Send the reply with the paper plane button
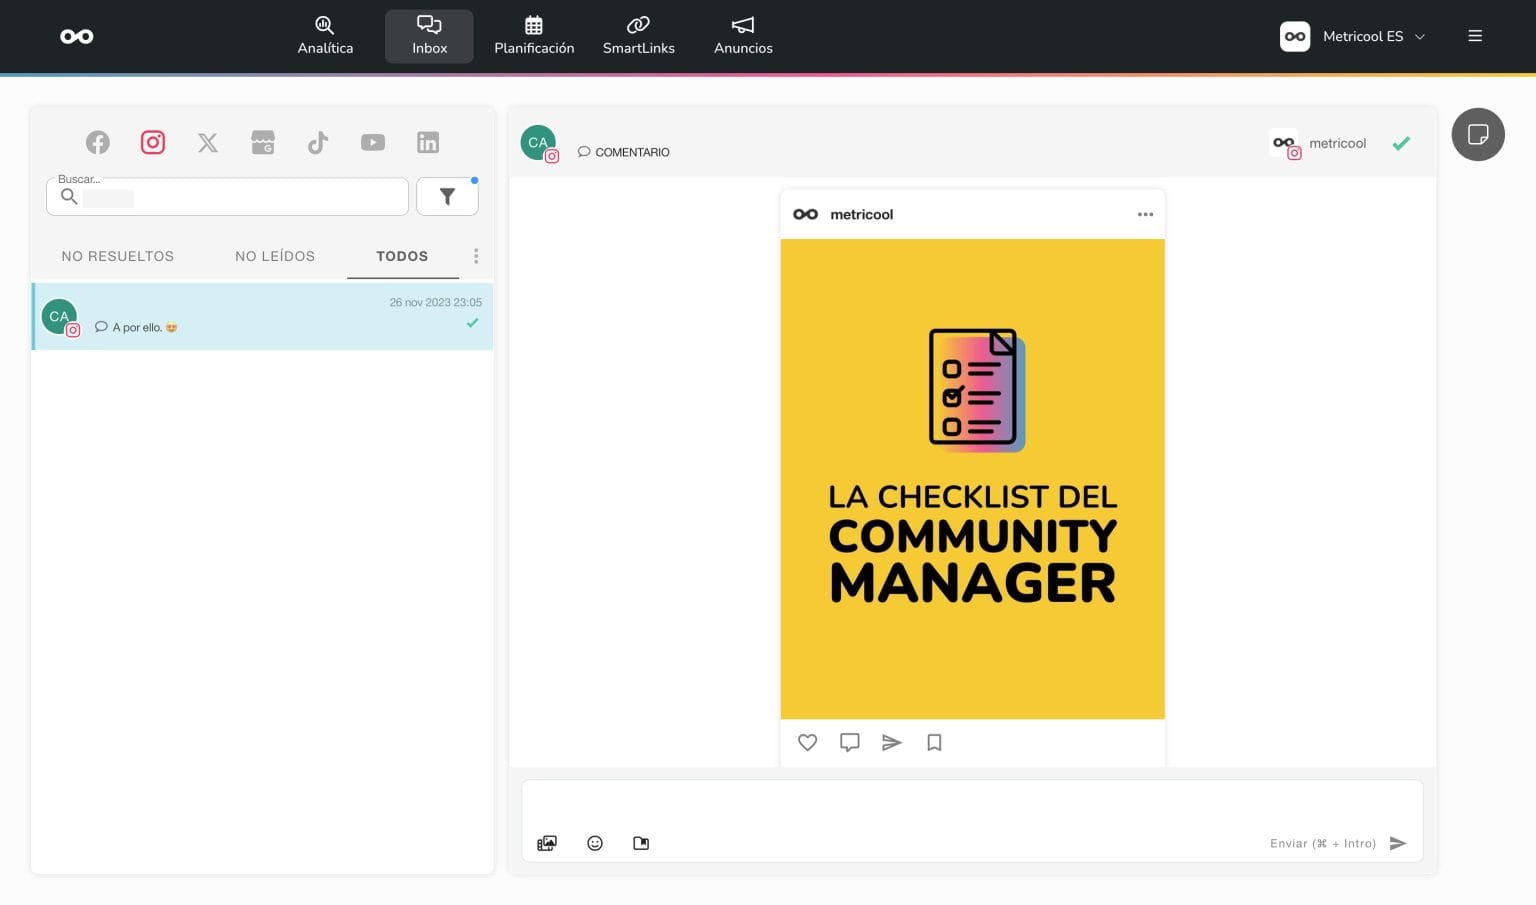 point(1398,843)
